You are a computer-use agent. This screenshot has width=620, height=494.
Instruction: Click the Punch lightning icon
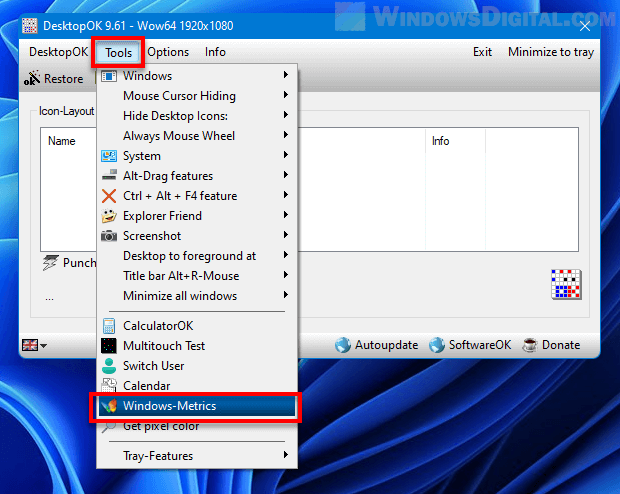(x=51, y=263)
